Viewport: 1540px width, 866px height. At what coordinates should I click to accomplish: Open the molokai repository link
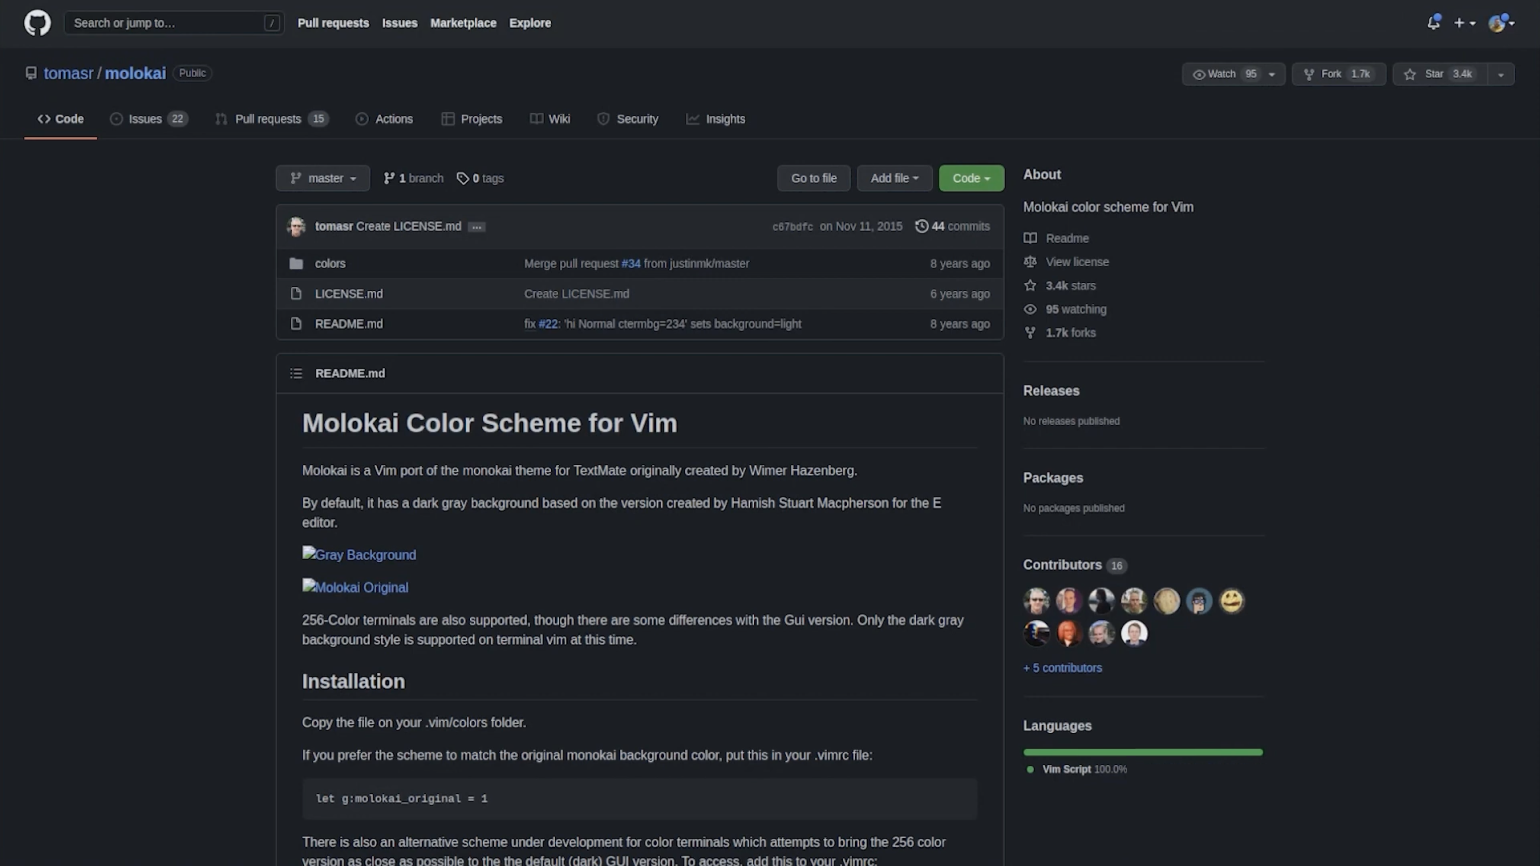click(x=135, y=73)
